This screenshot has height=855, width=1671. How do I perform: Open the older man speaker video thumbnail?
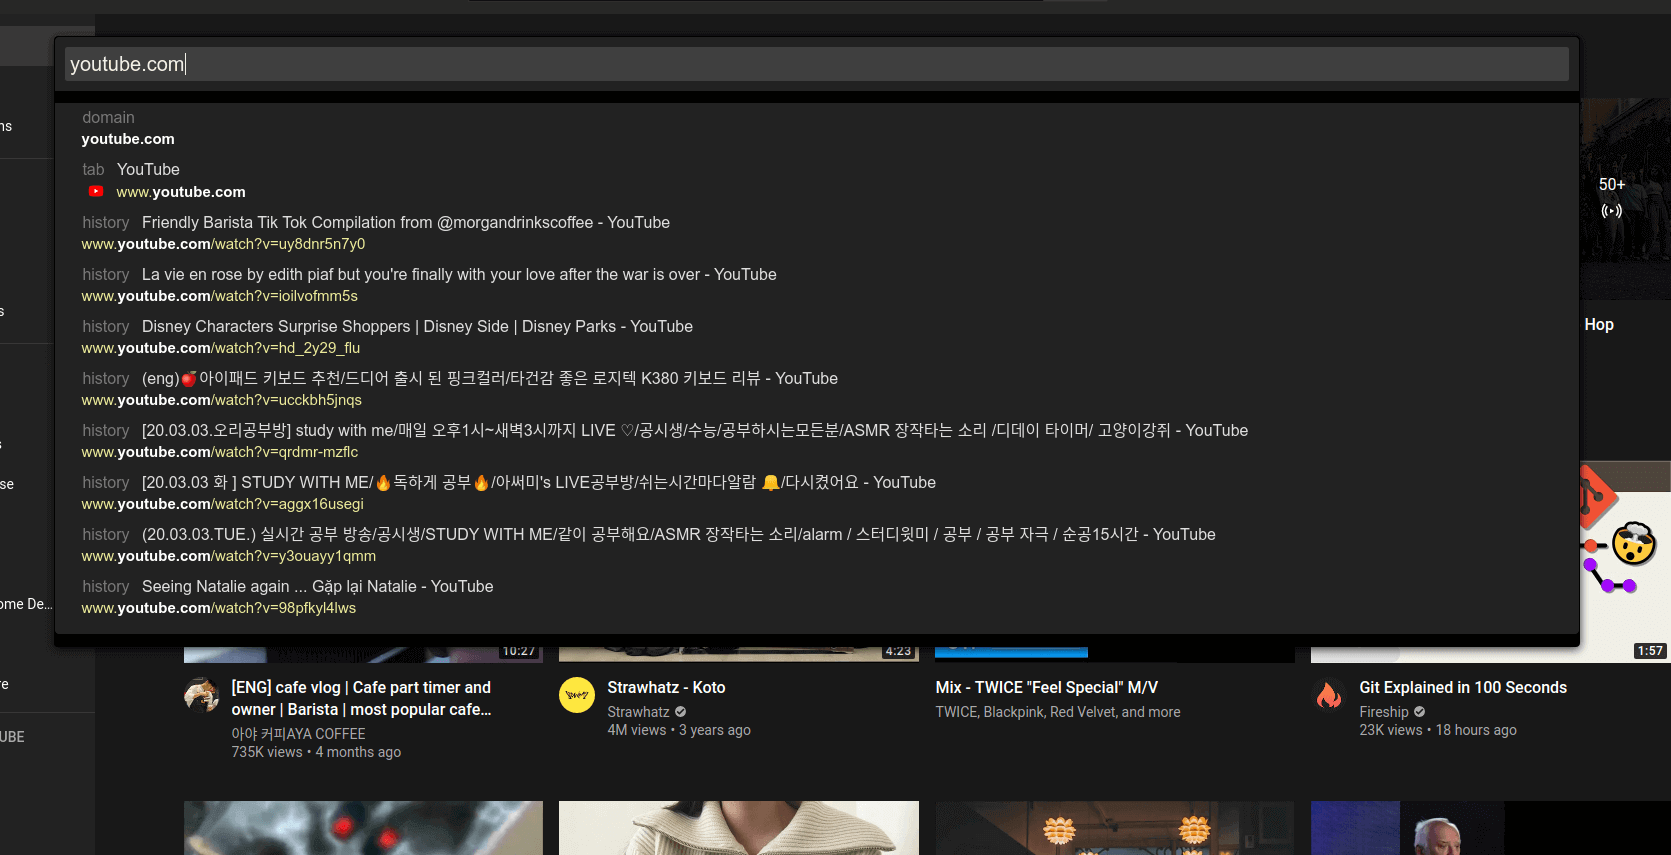pos(1491,828)
